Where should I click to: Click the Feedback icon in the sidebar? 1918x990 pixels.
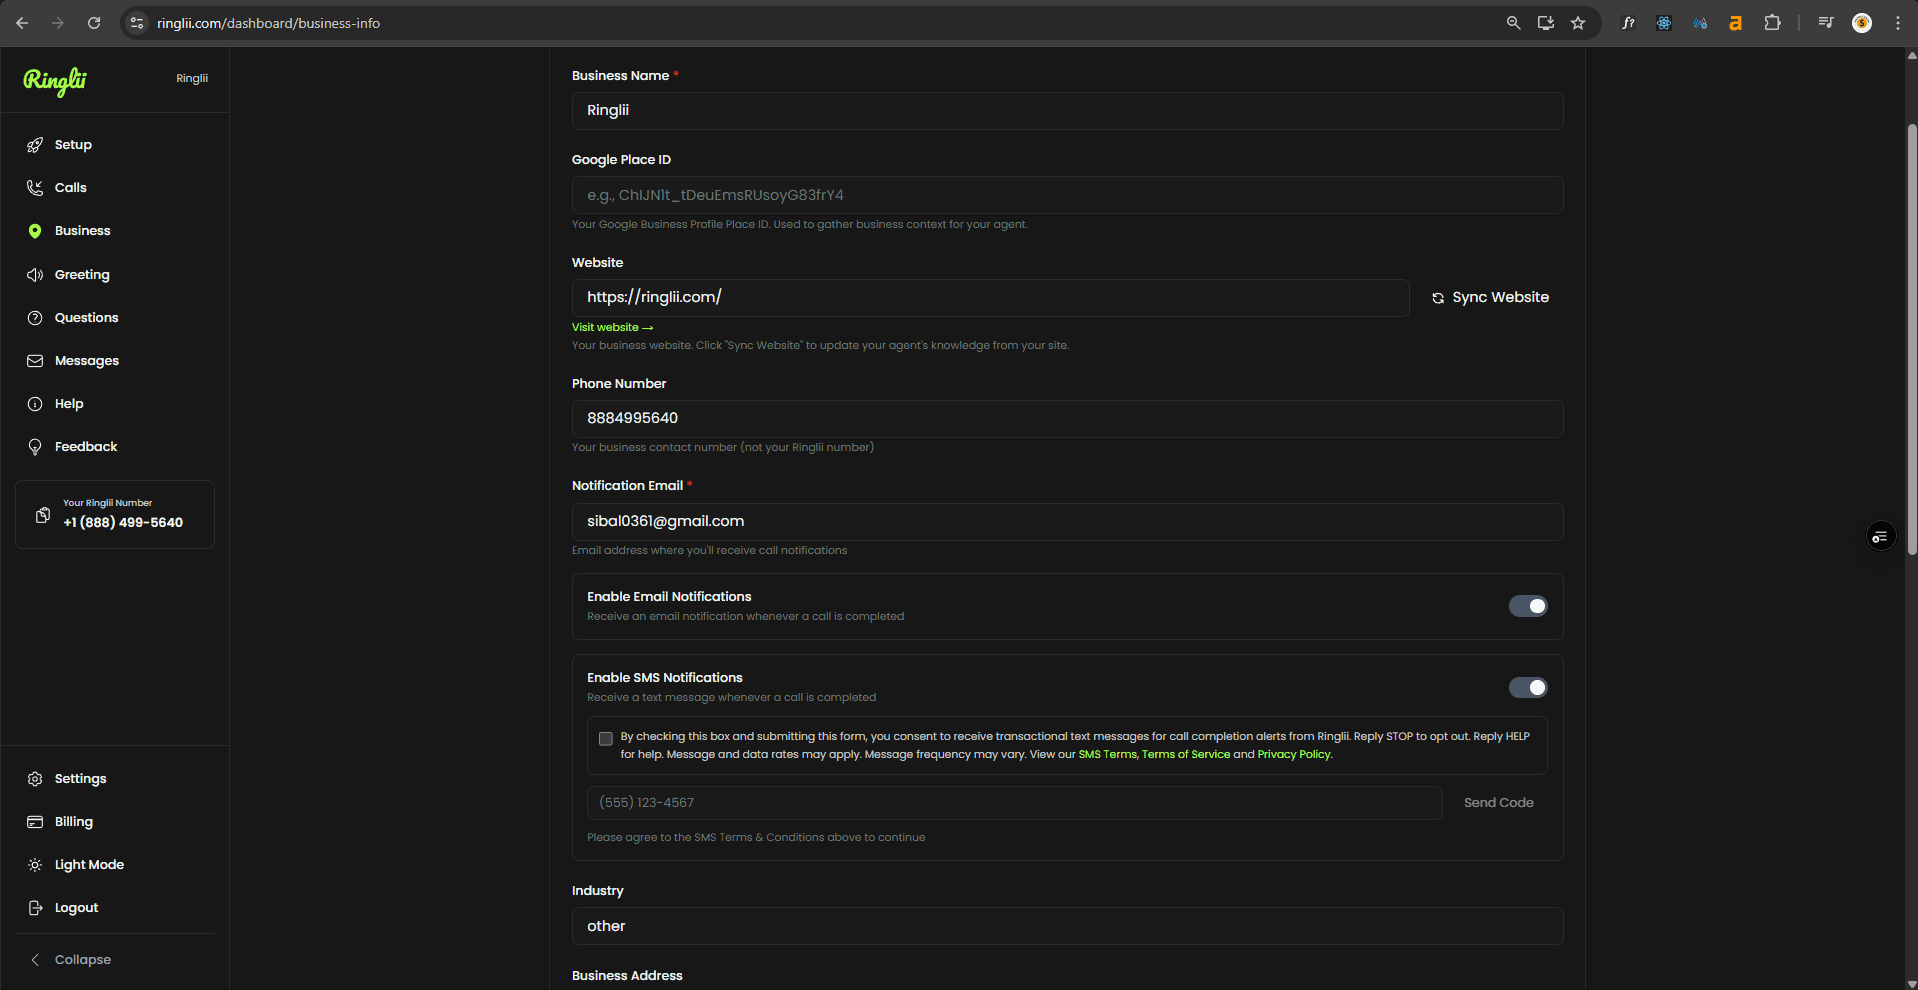click(x=35, y=446)
